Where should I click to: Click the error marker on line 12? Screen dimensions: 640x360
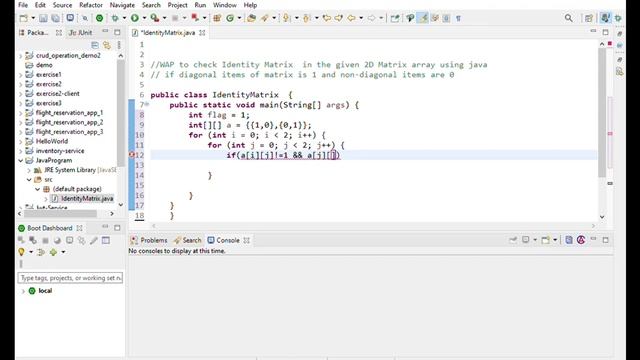tap(132, 155)
